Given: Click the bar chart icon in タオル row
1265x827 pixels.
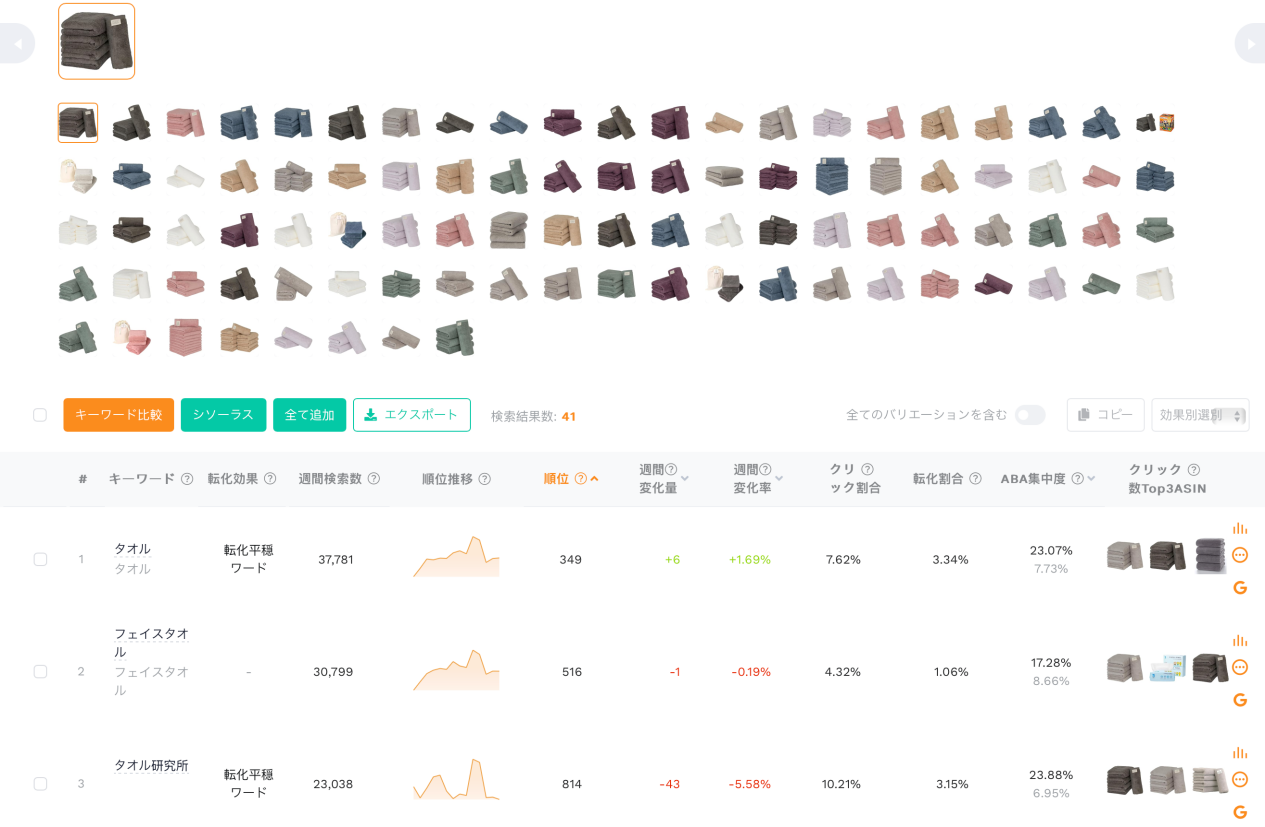Looking at the screenshot, I should [1240, 528].
